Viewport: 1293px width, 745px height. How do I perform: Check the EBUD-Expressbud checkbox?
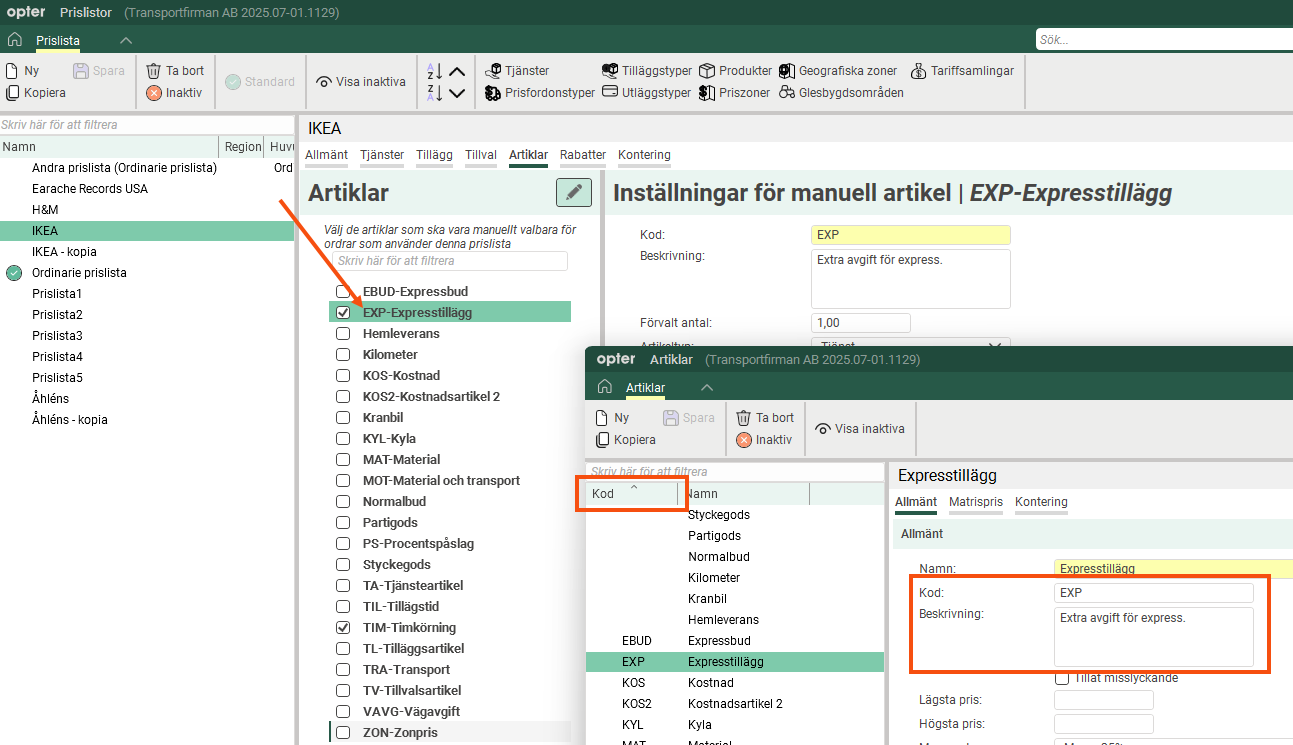tap(343, 292)
